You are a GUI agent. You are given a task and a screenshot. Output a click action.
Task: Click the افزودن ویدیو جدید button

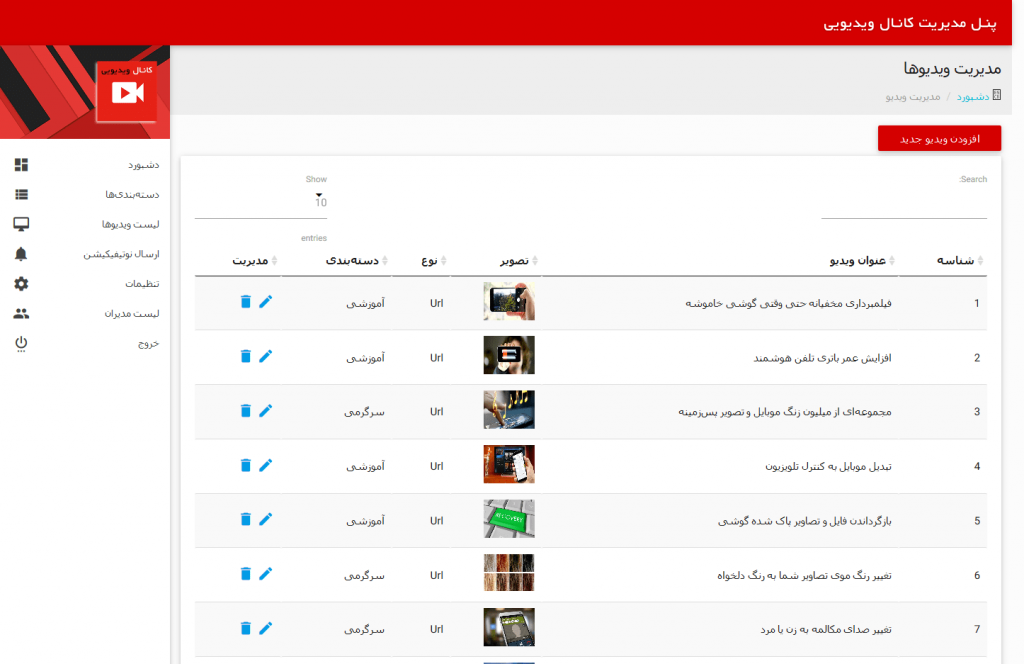coord(939,138)
